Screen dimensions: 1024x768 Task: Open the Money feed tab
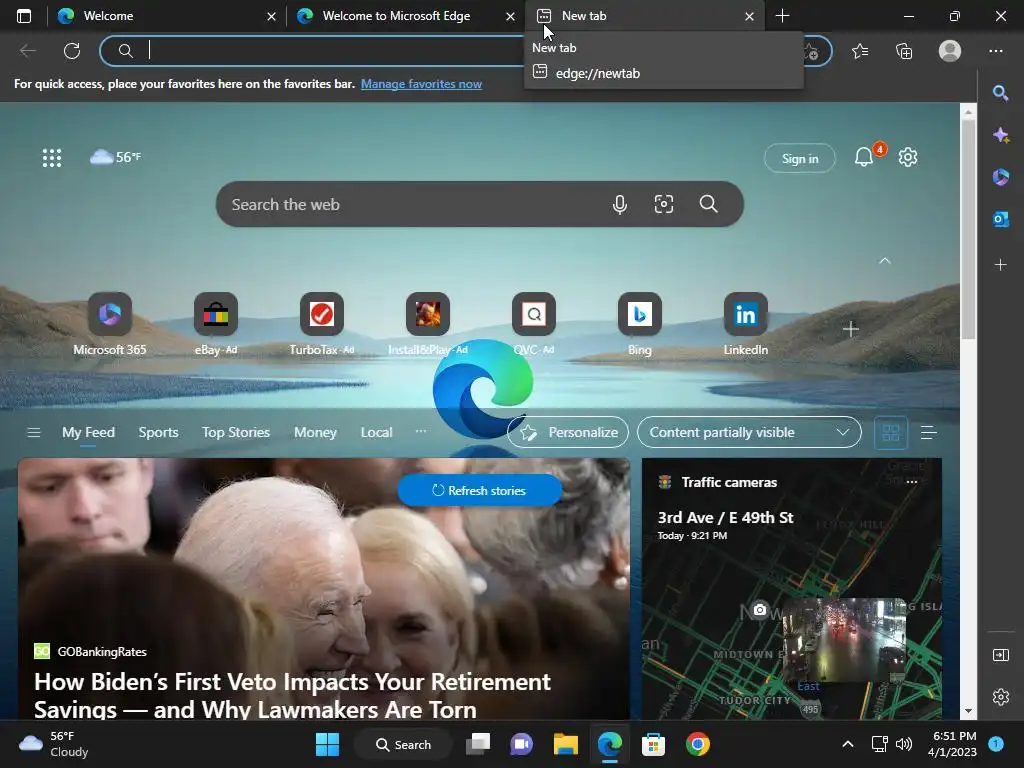(315, 432)
